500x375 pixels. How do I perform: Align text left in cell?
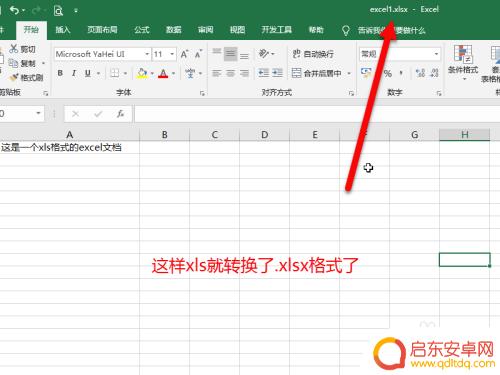point(217,73)
